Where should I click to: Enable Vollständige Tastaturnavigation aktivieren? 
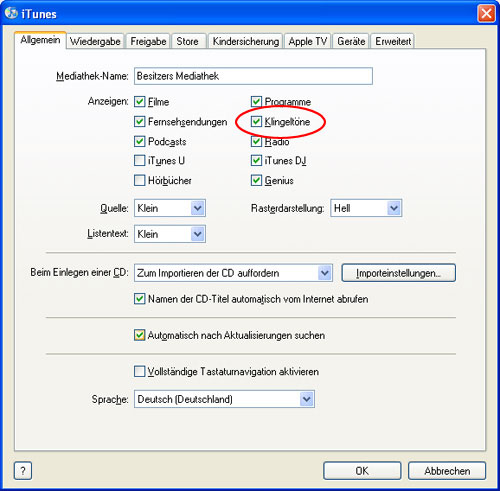139,371
